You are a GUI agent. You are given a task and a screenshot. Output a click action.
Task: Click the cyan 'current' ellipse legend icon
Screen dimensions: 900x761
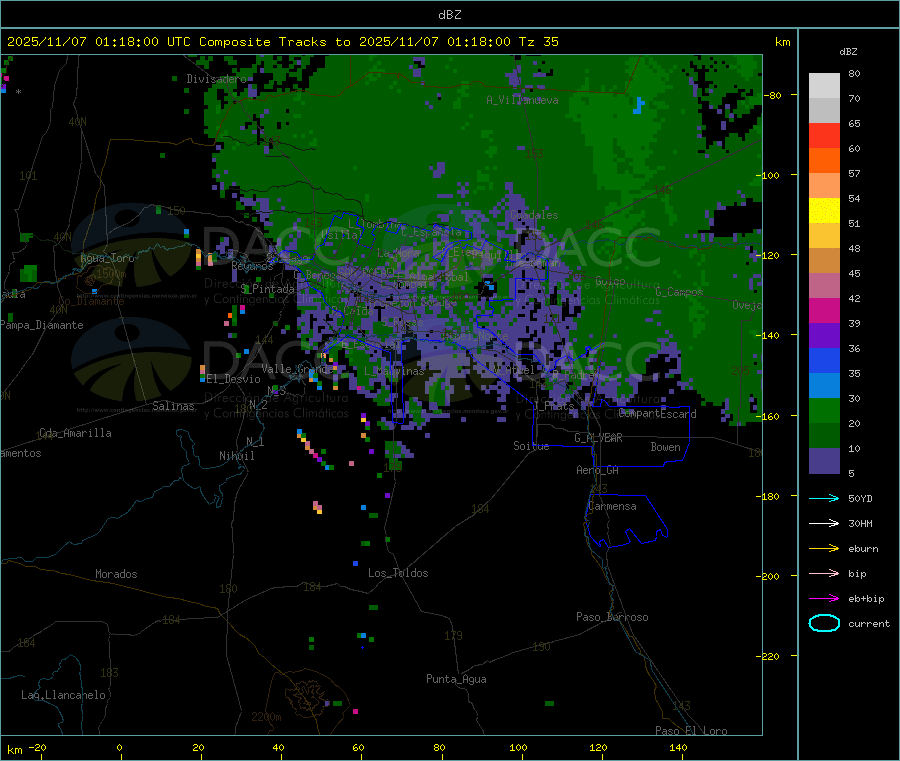(x=824, y=623)
